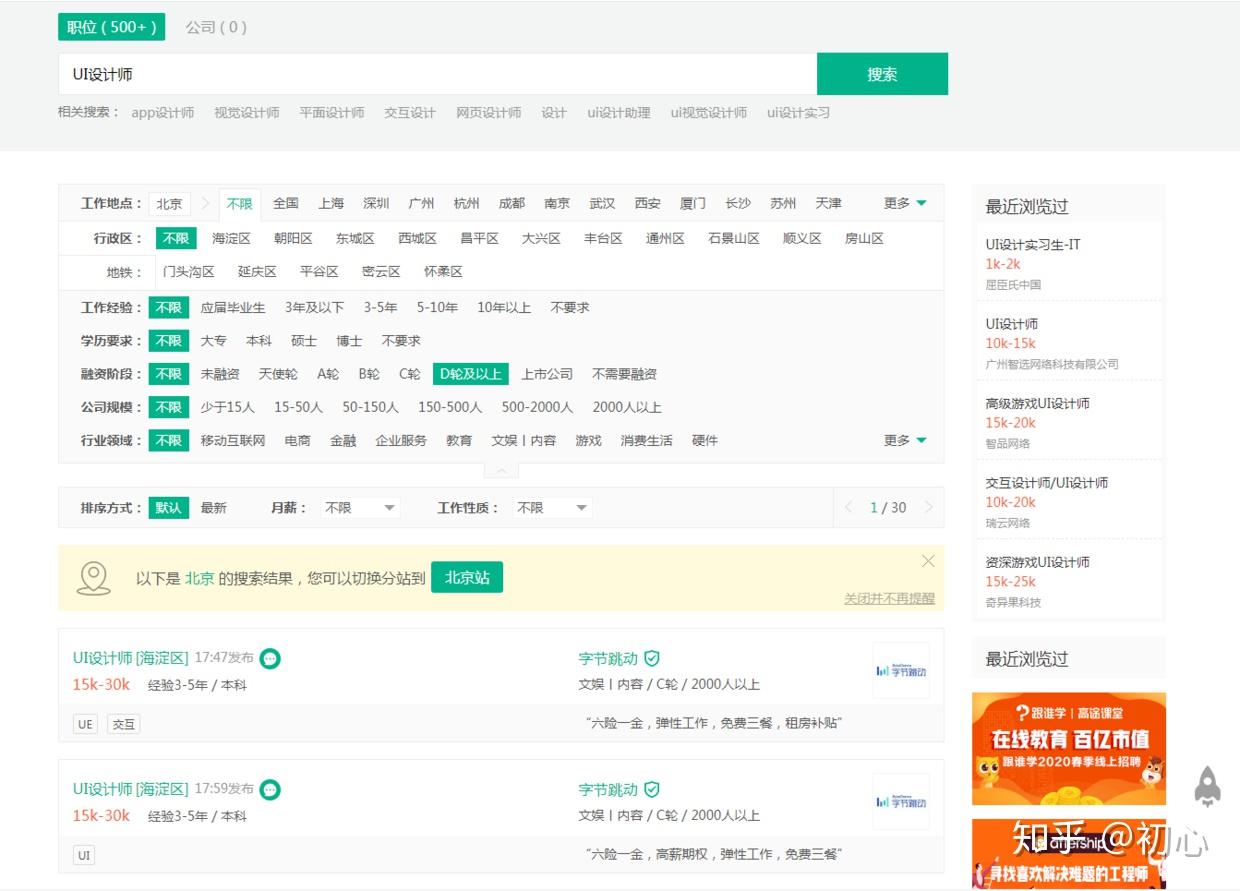The height and width of the screenshot is (891, 1240).
Task: Click the map pin icon in the notice
Action: 94,578
